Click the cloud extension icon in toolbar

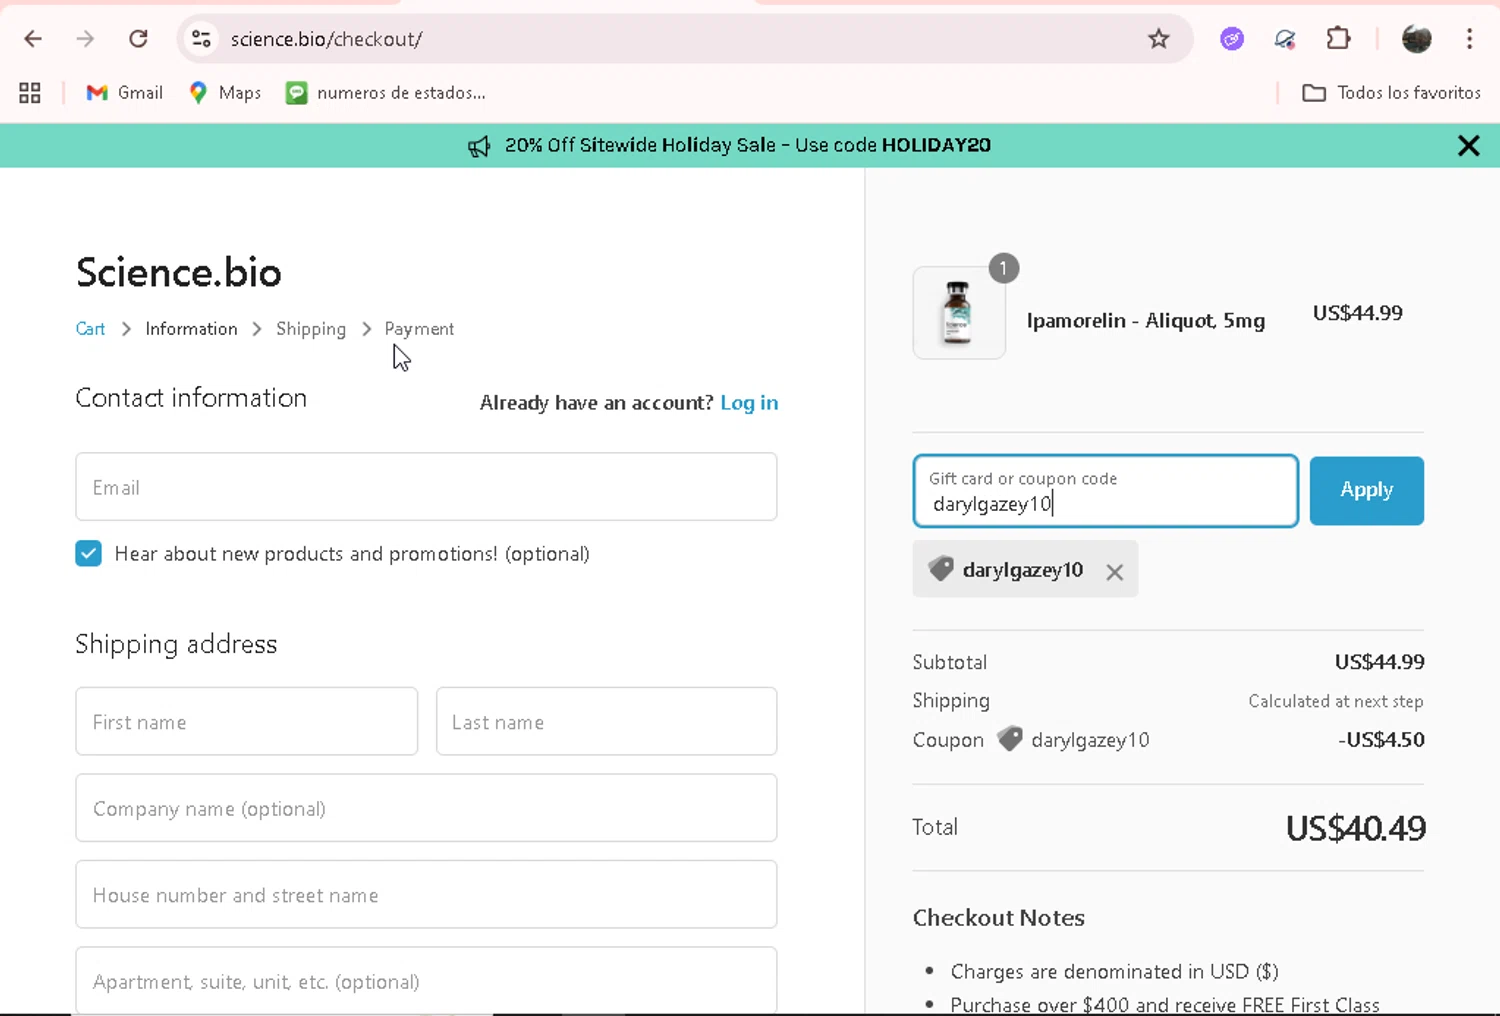[1285, 39]
